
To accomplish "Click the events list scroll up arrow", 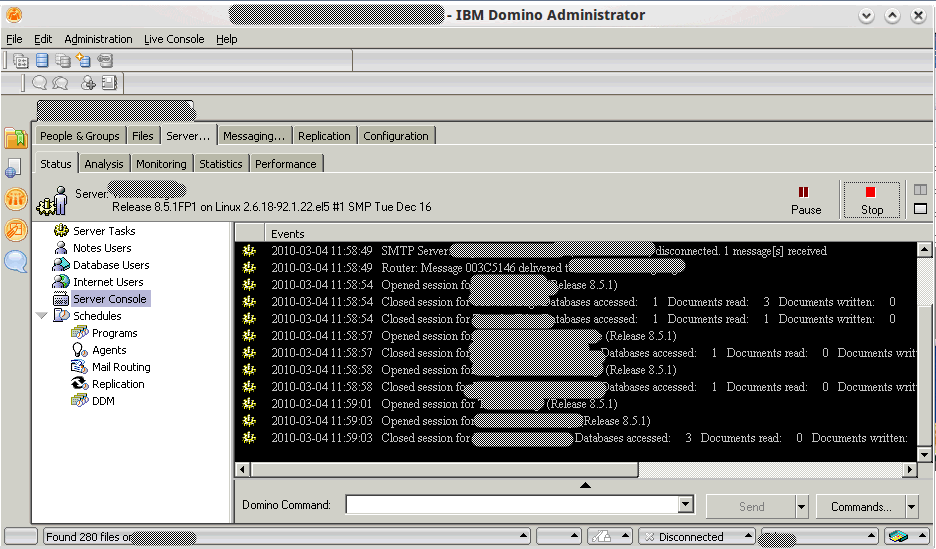I will 924,249.
